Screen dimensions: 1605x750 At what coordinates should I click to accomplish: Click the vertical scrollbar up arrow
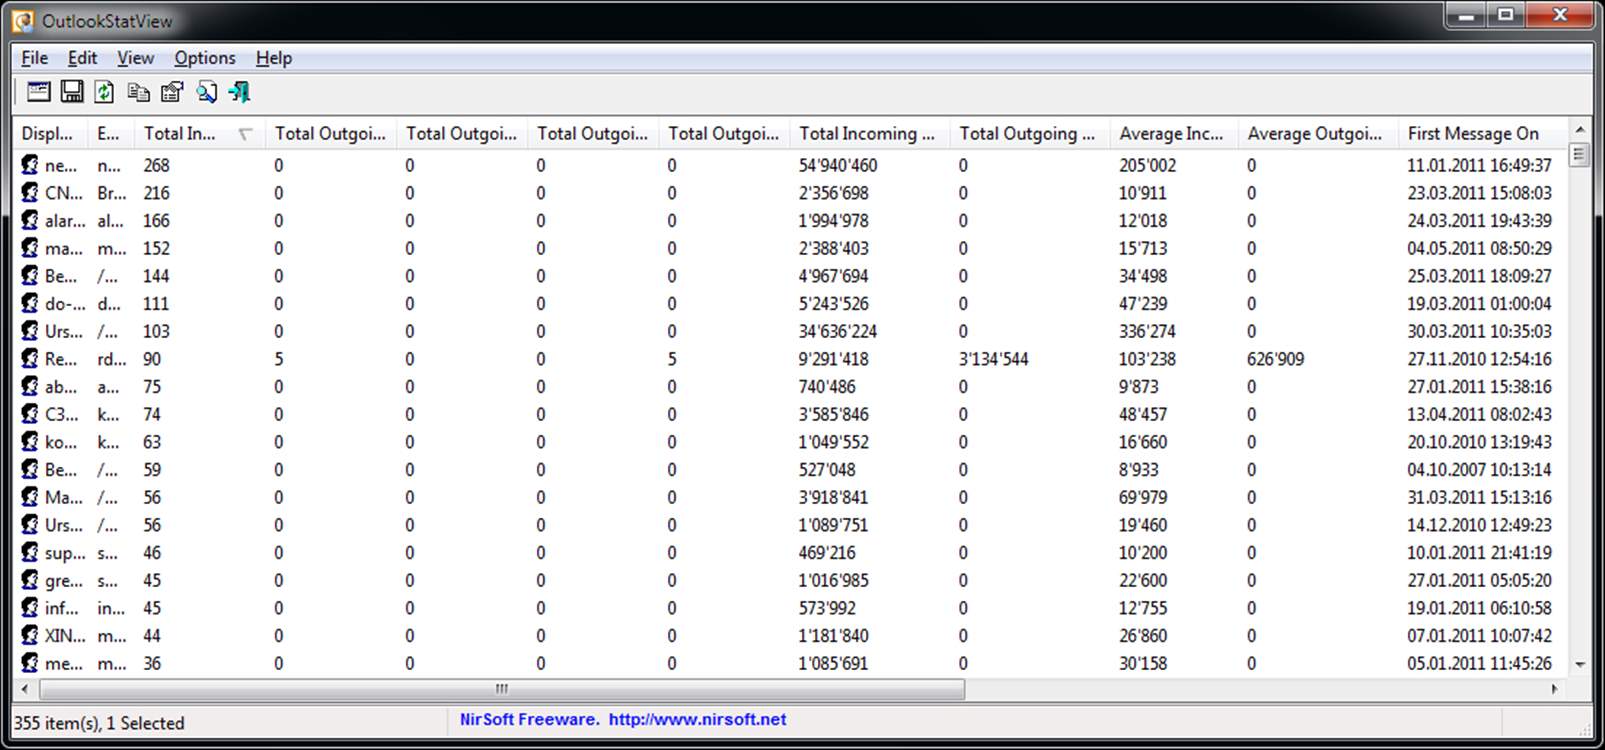[x=1580, y=130]
